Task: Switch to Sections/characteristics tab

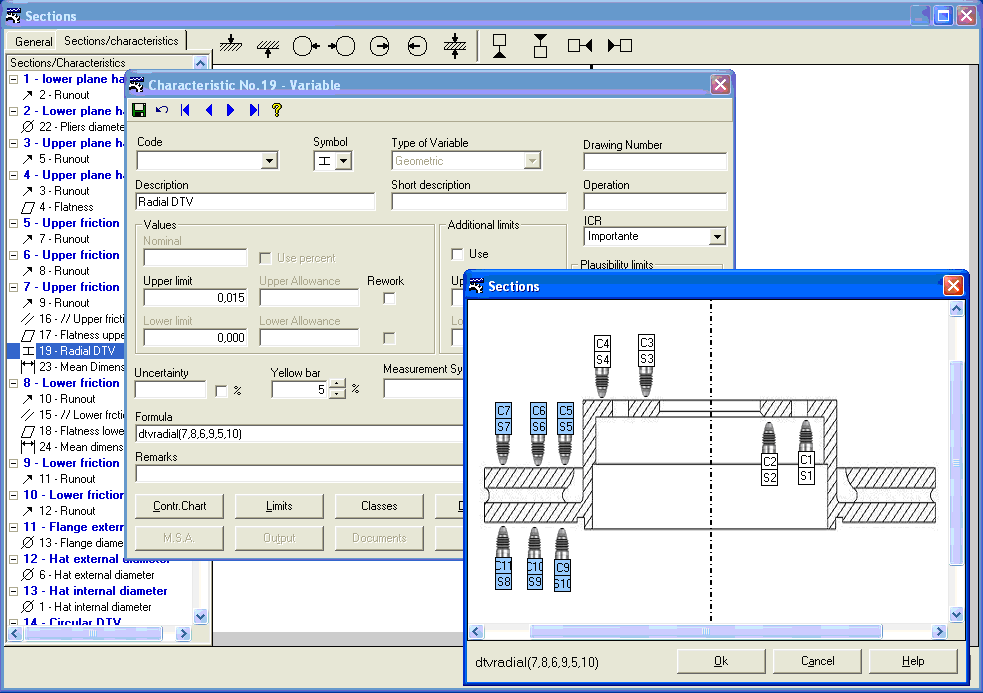Action: [x=122, y=41]
